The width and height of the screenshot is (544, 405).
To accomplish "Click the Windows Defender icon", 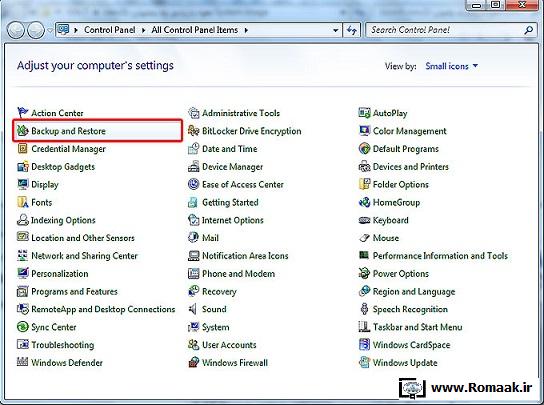I will point(23,362).
